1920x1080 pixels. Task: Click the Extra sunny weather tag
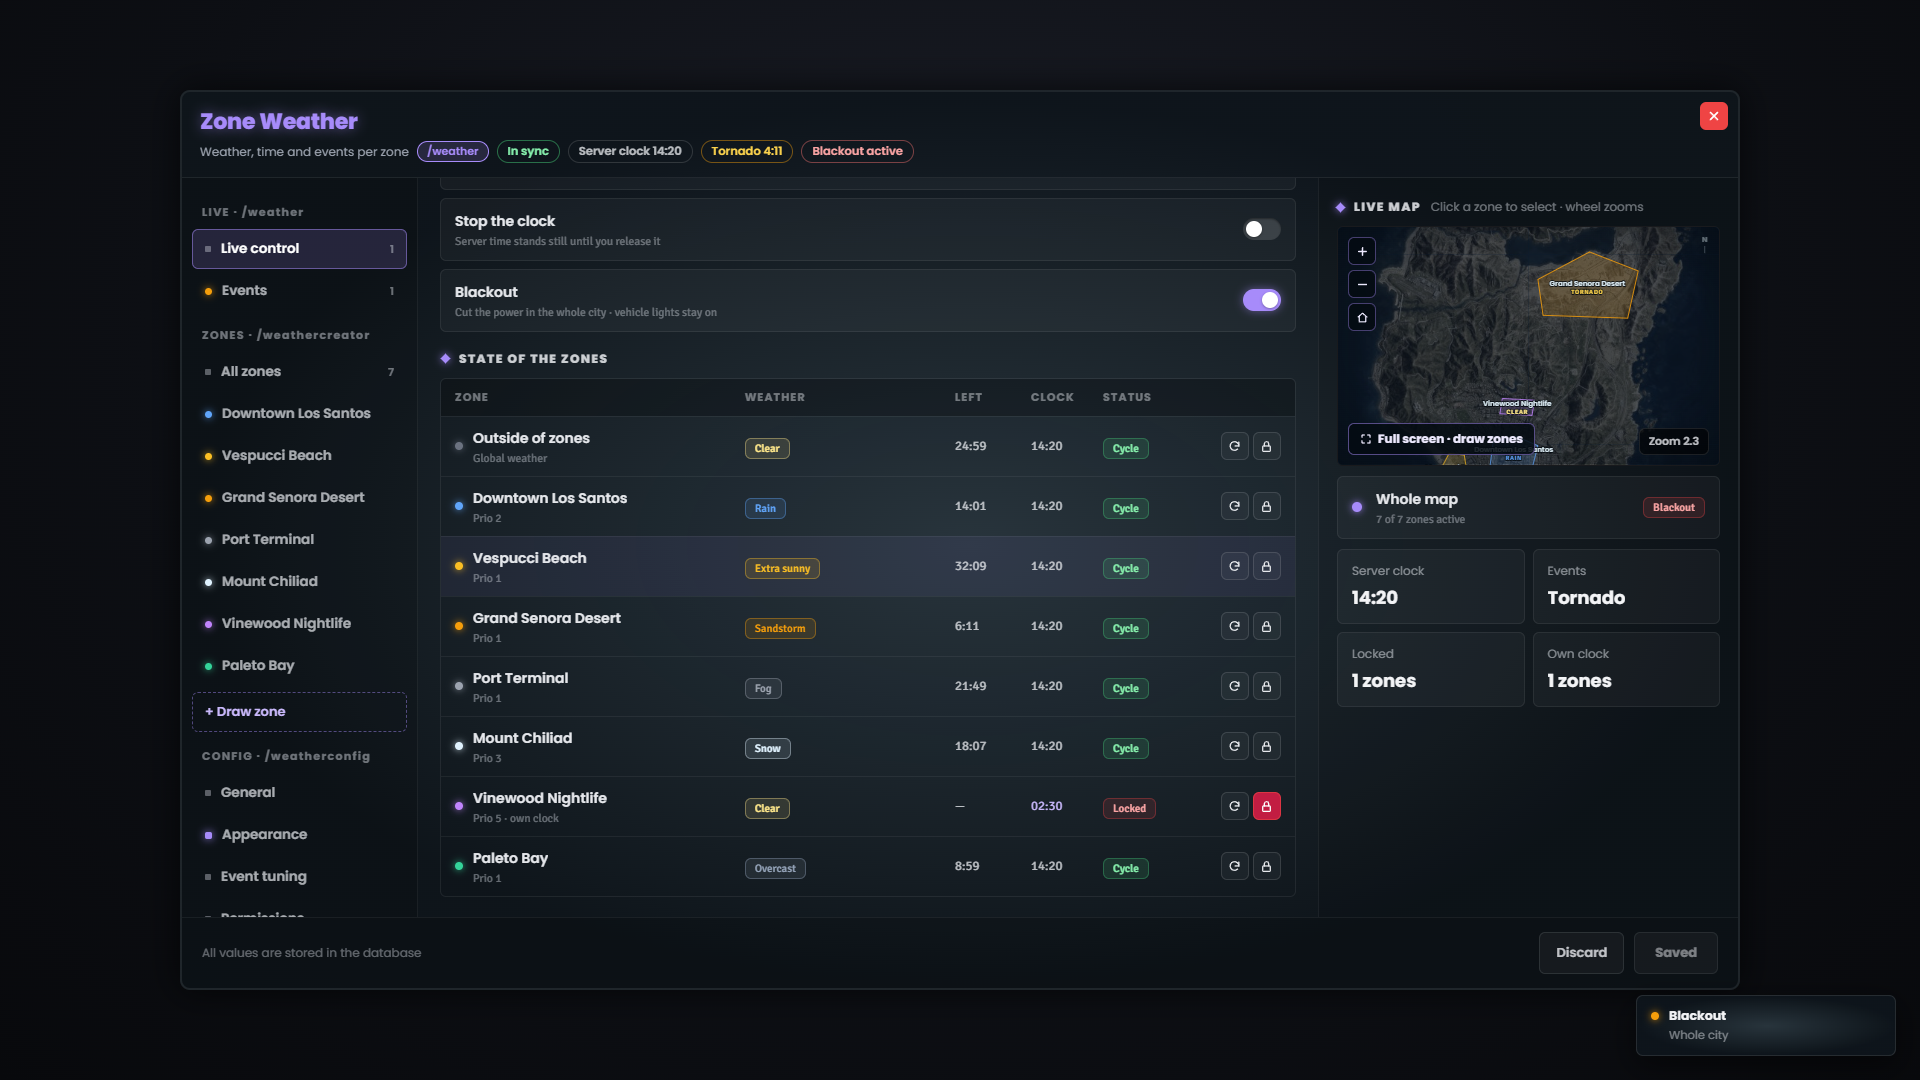point(782,569)
